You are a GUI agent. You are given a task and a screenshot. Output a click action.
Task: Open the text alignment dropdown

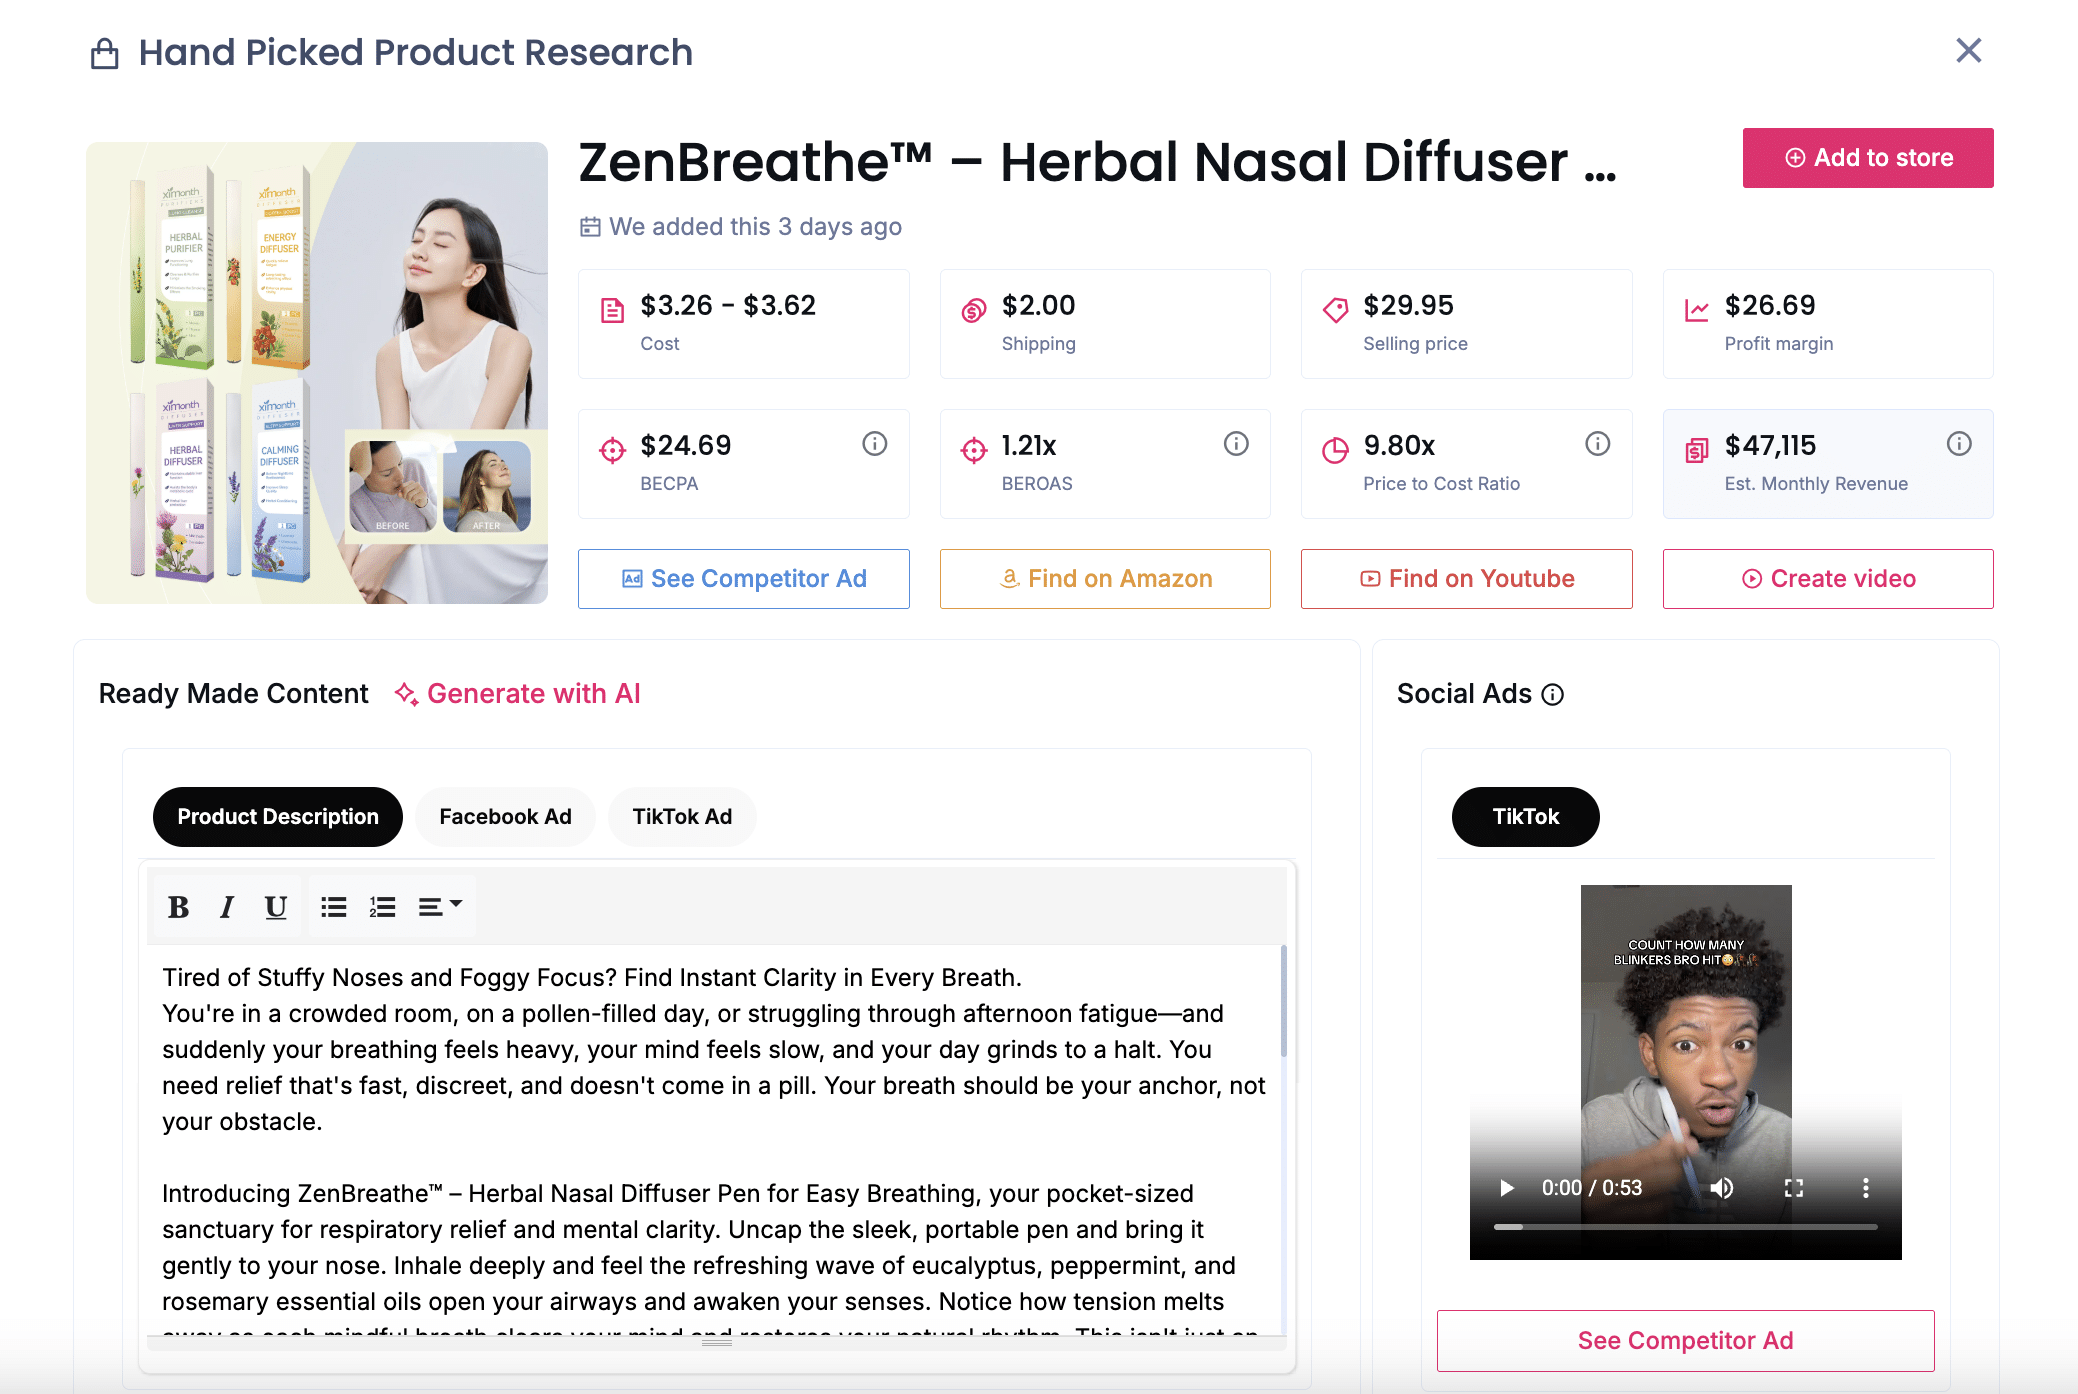pyautogui.click(x=439, y=907)
